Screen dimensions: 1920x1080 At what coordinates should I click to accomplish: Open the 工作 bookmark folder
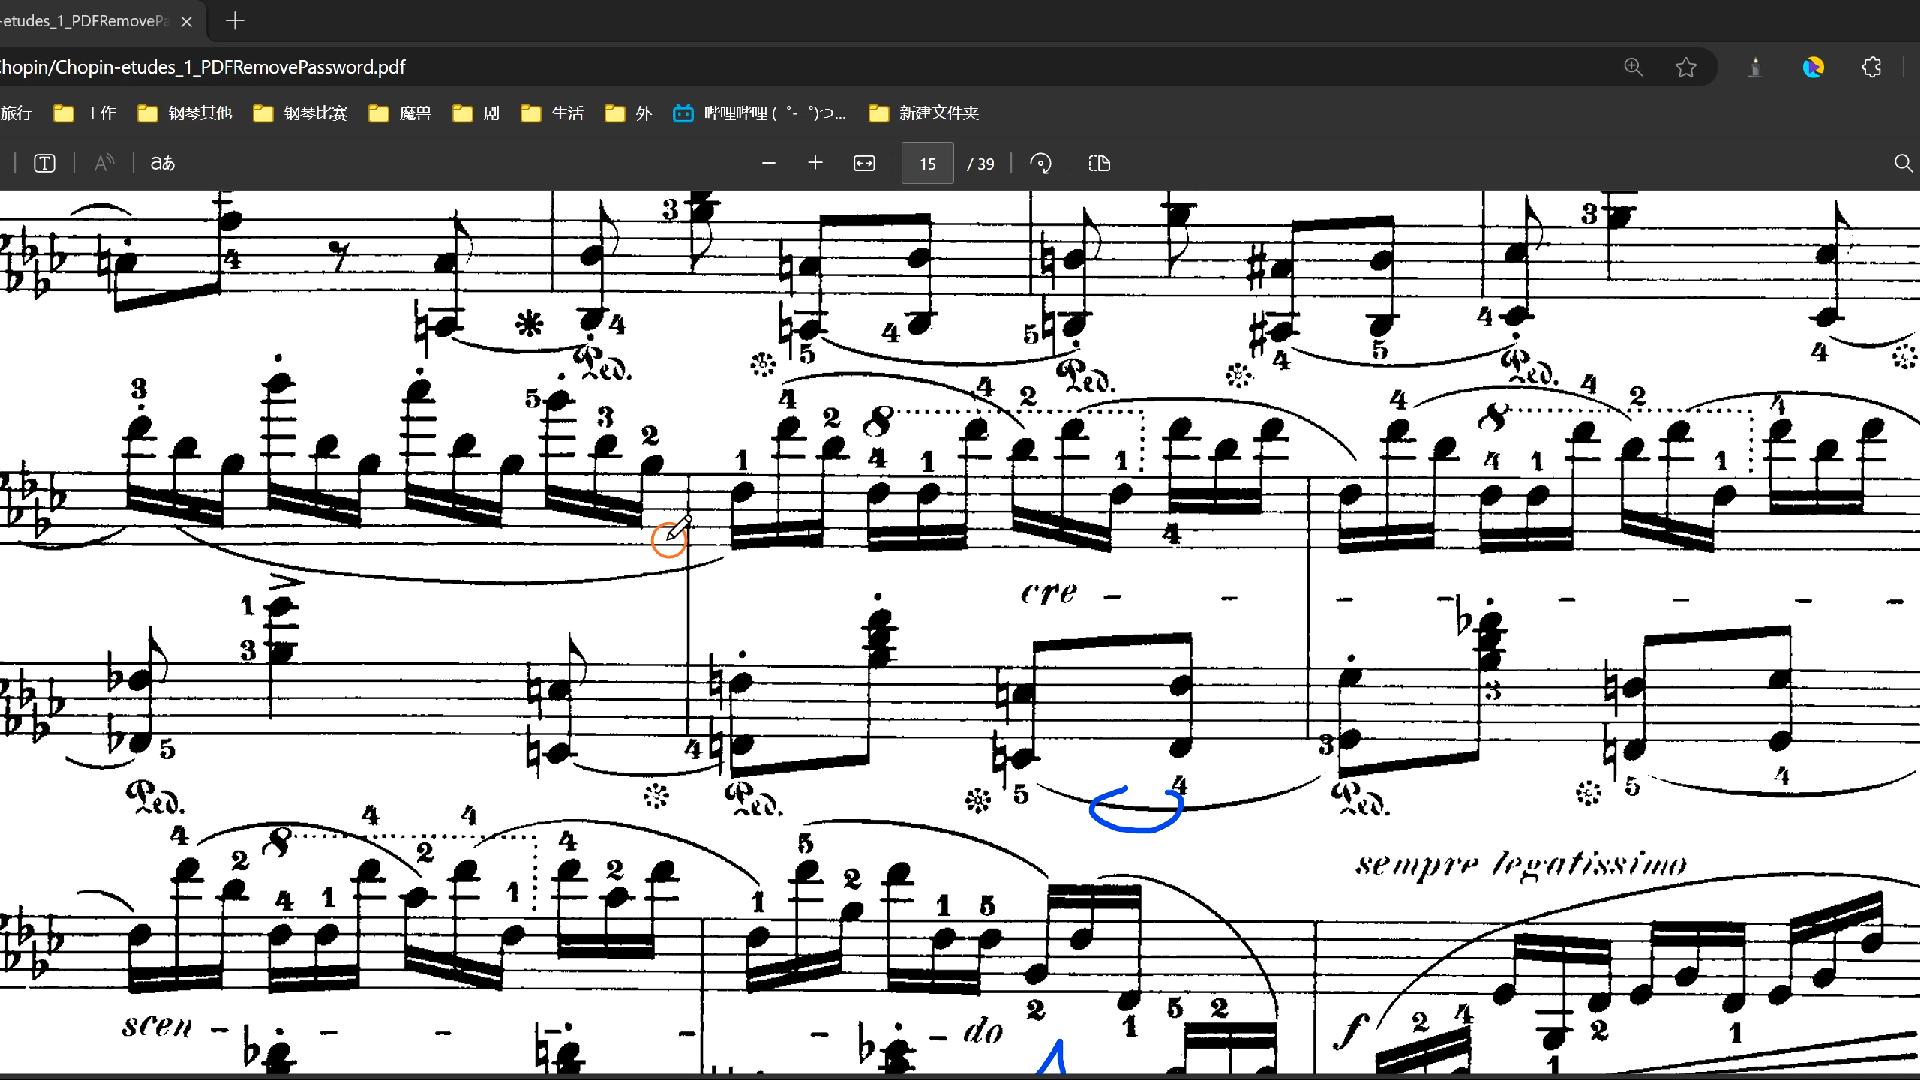[85, 113]
